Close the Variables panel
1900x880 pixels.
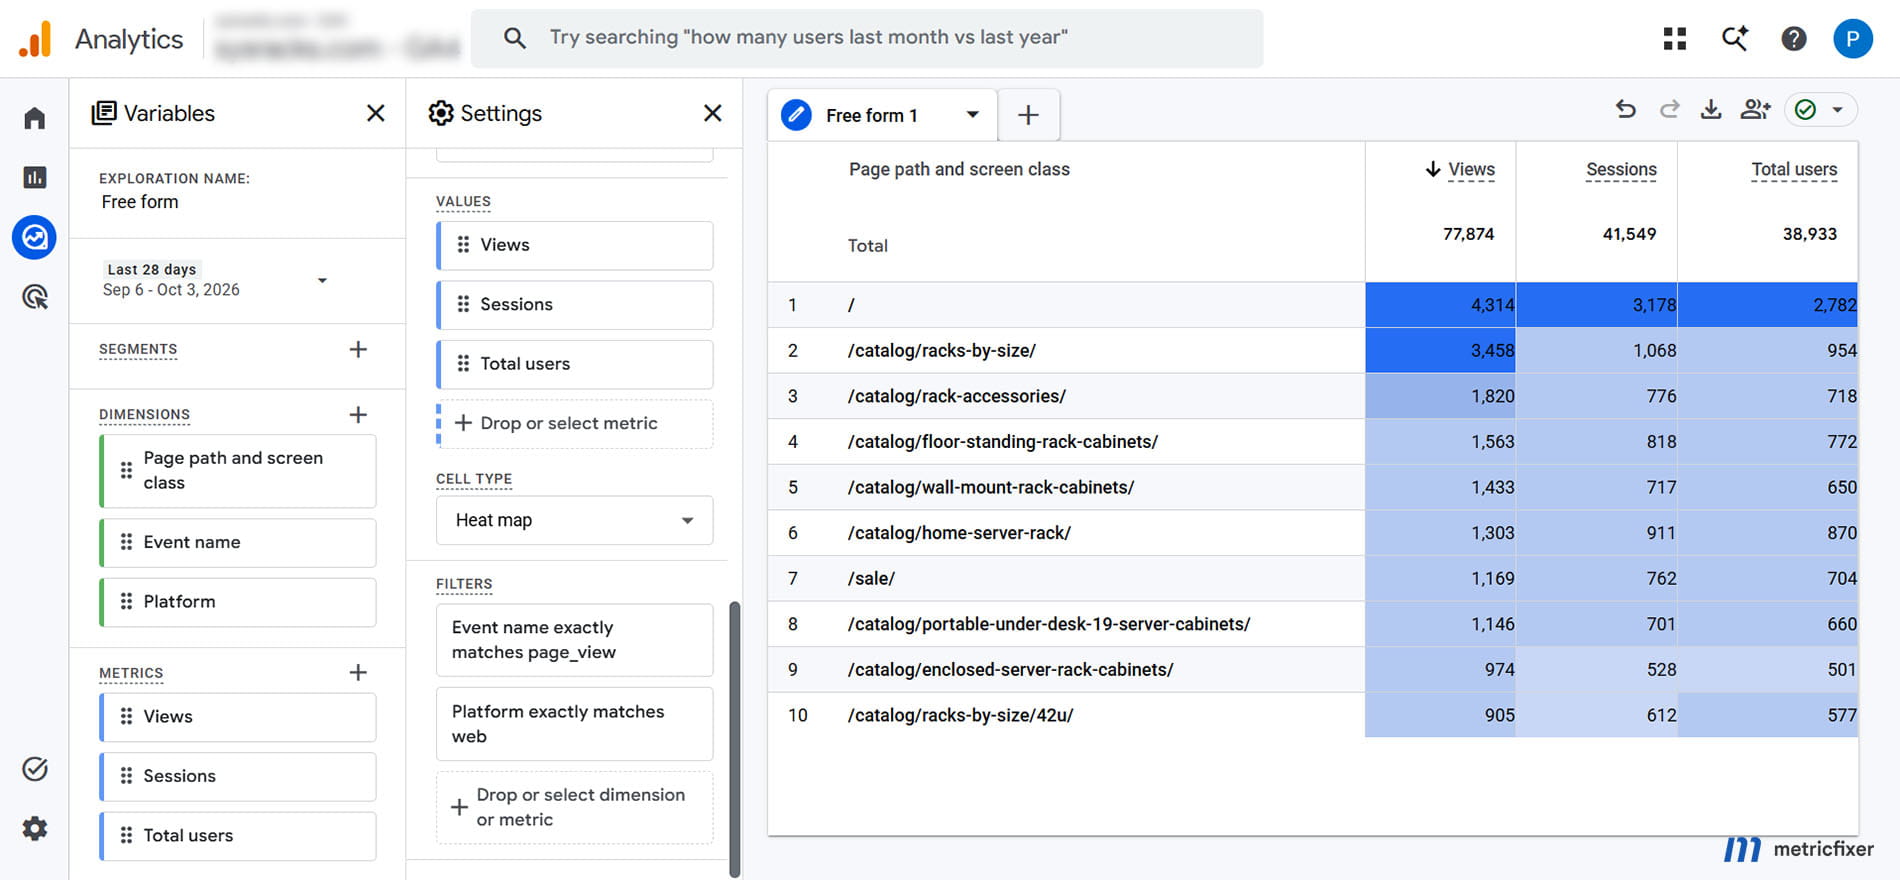click(x=376, y=113)
